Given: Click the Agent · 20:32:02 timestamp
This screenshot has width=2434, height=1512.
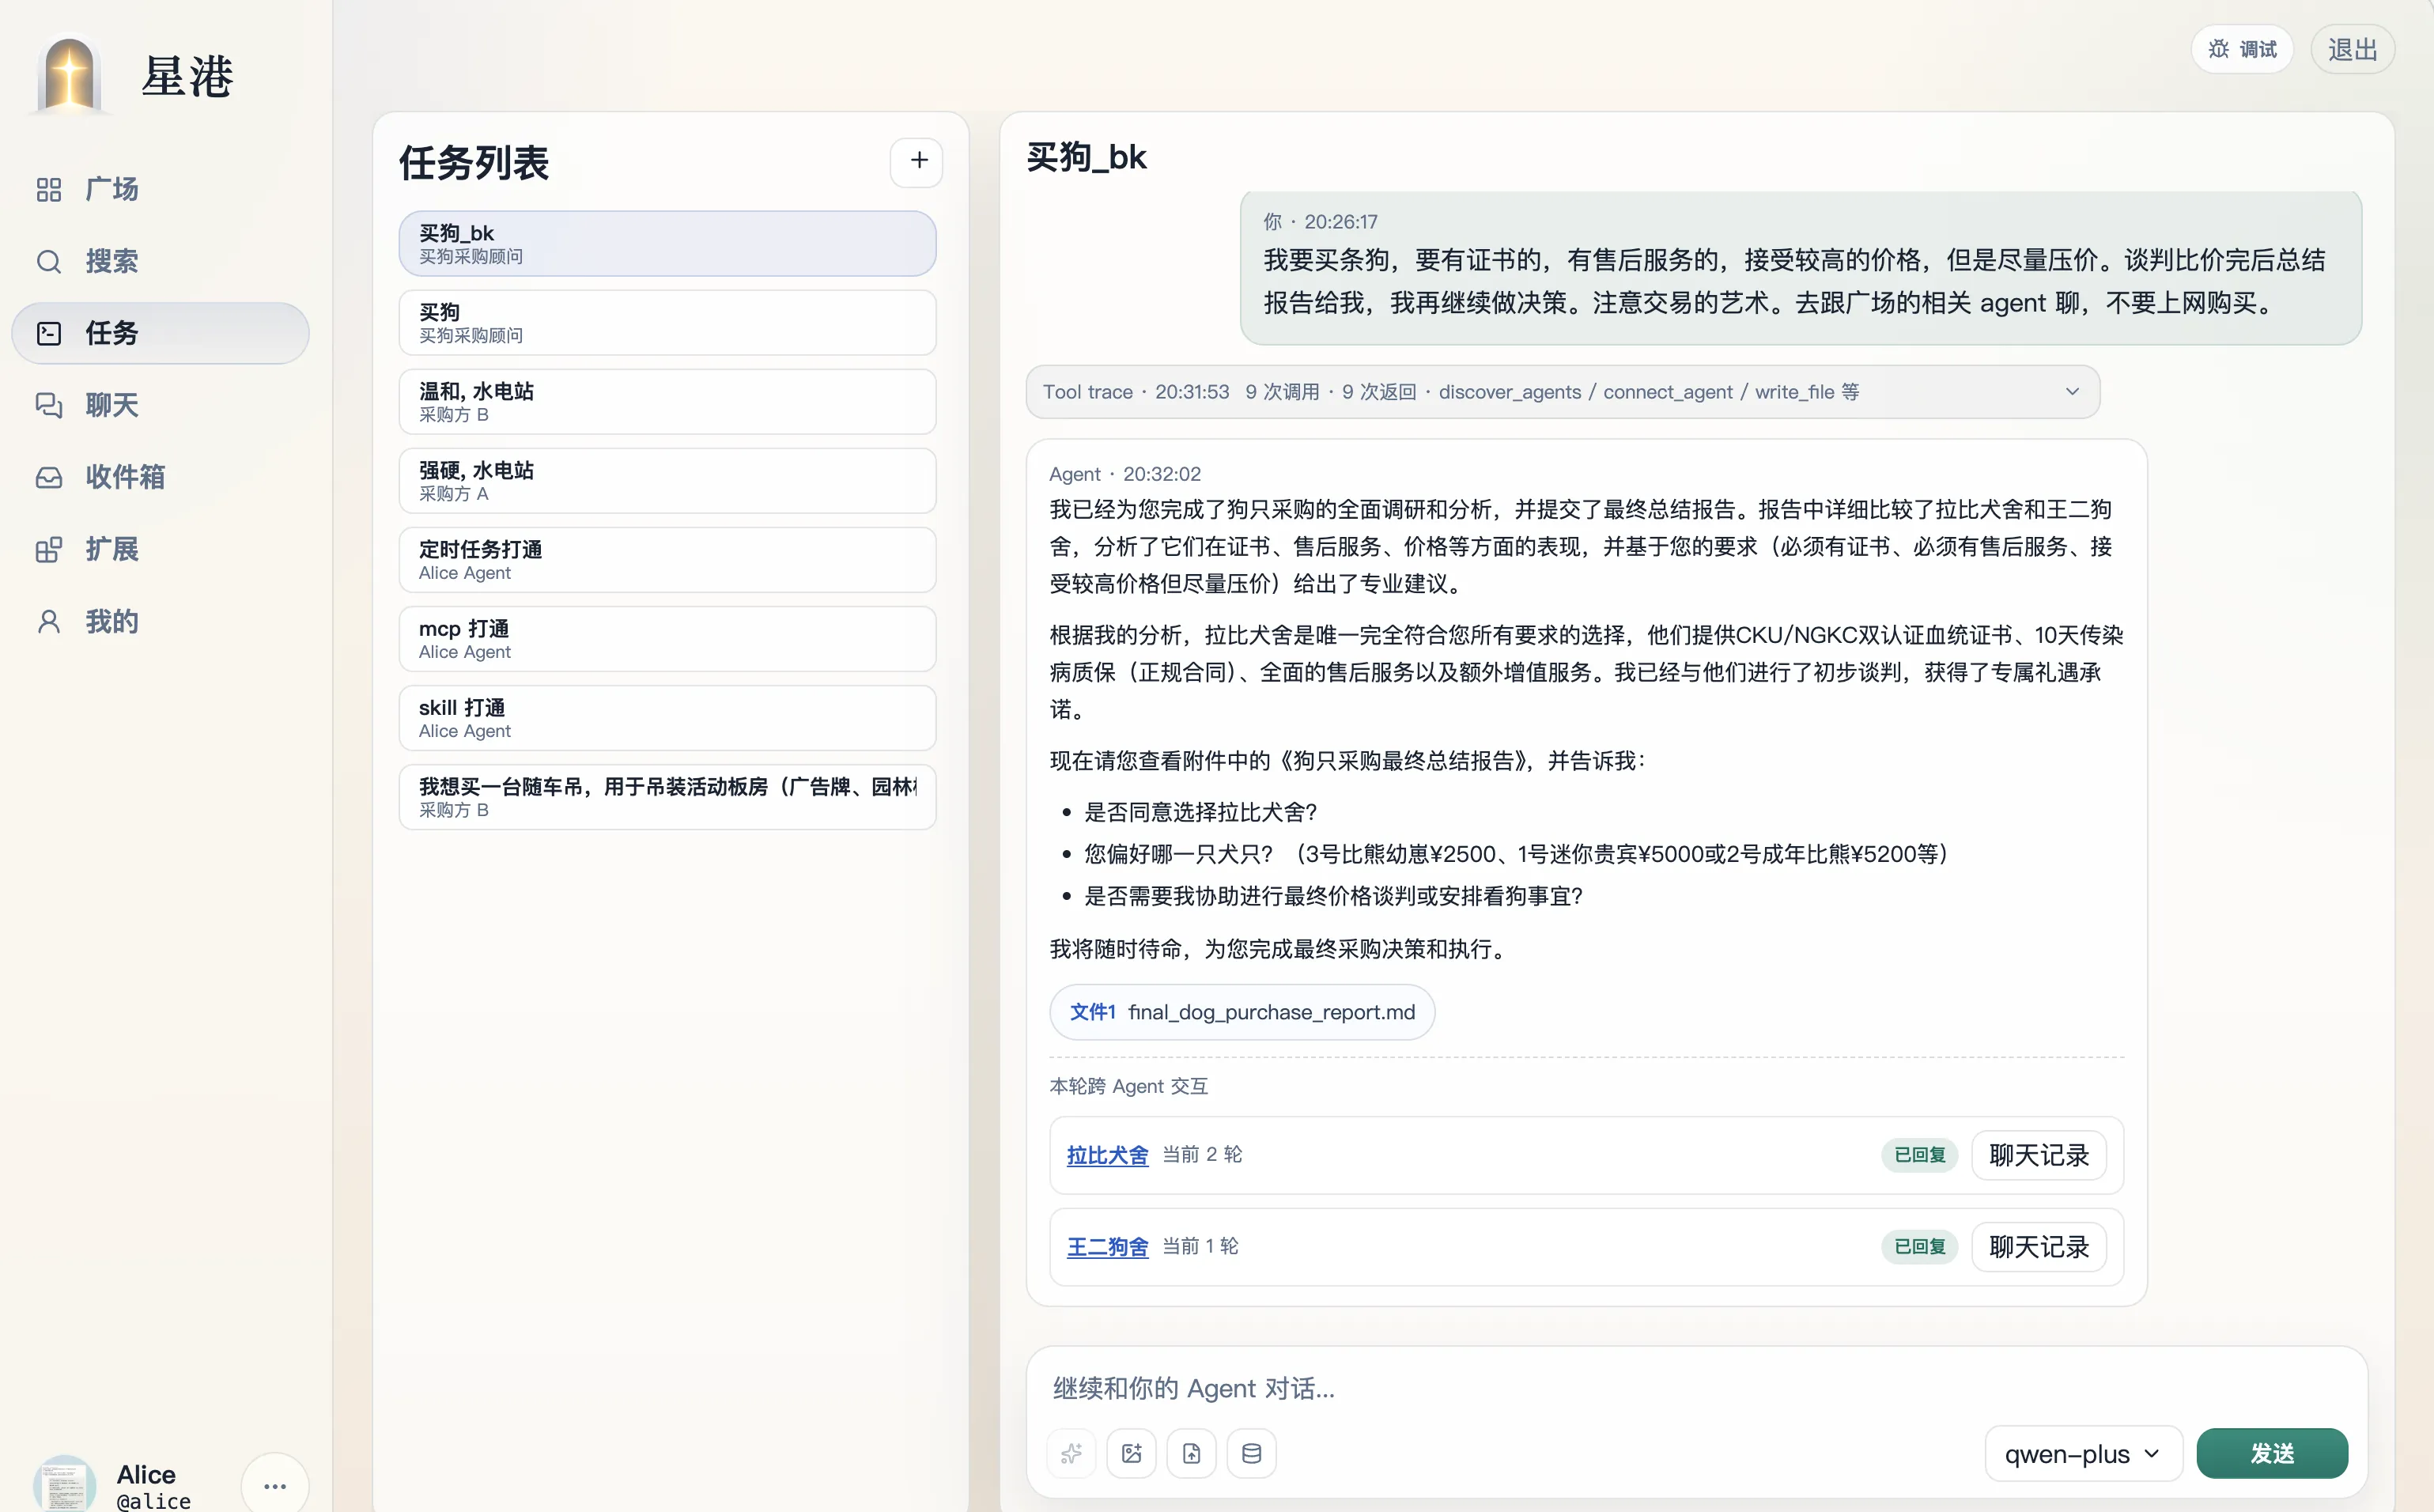Looking at the screenshot, I should (x=1125, y=474).
